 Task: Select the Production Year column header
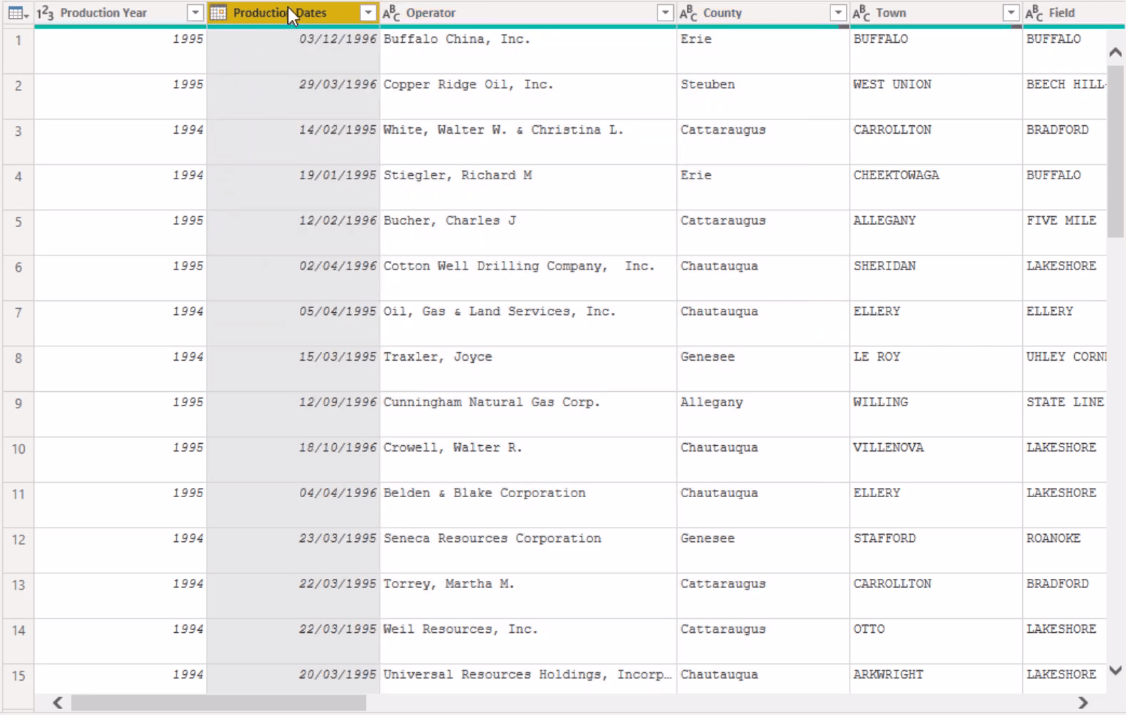tap(121, 13)
